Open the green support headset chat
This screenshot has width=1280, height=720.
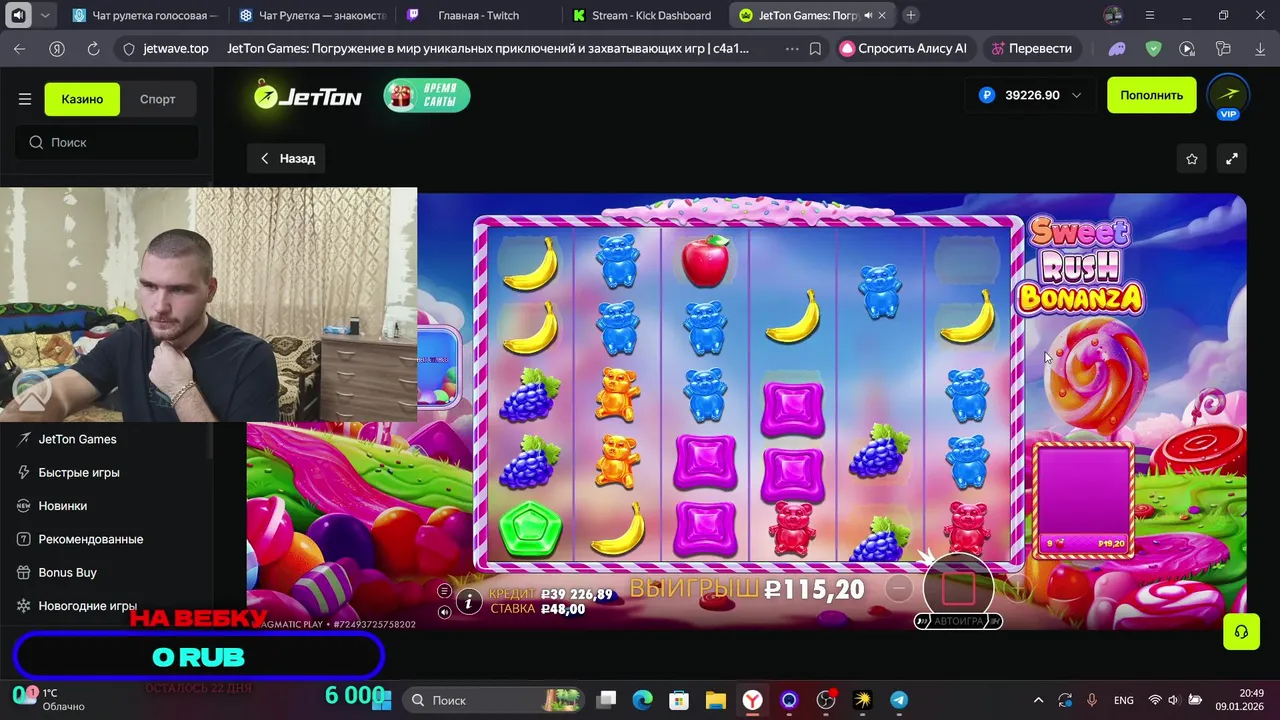coord(1241,631)
